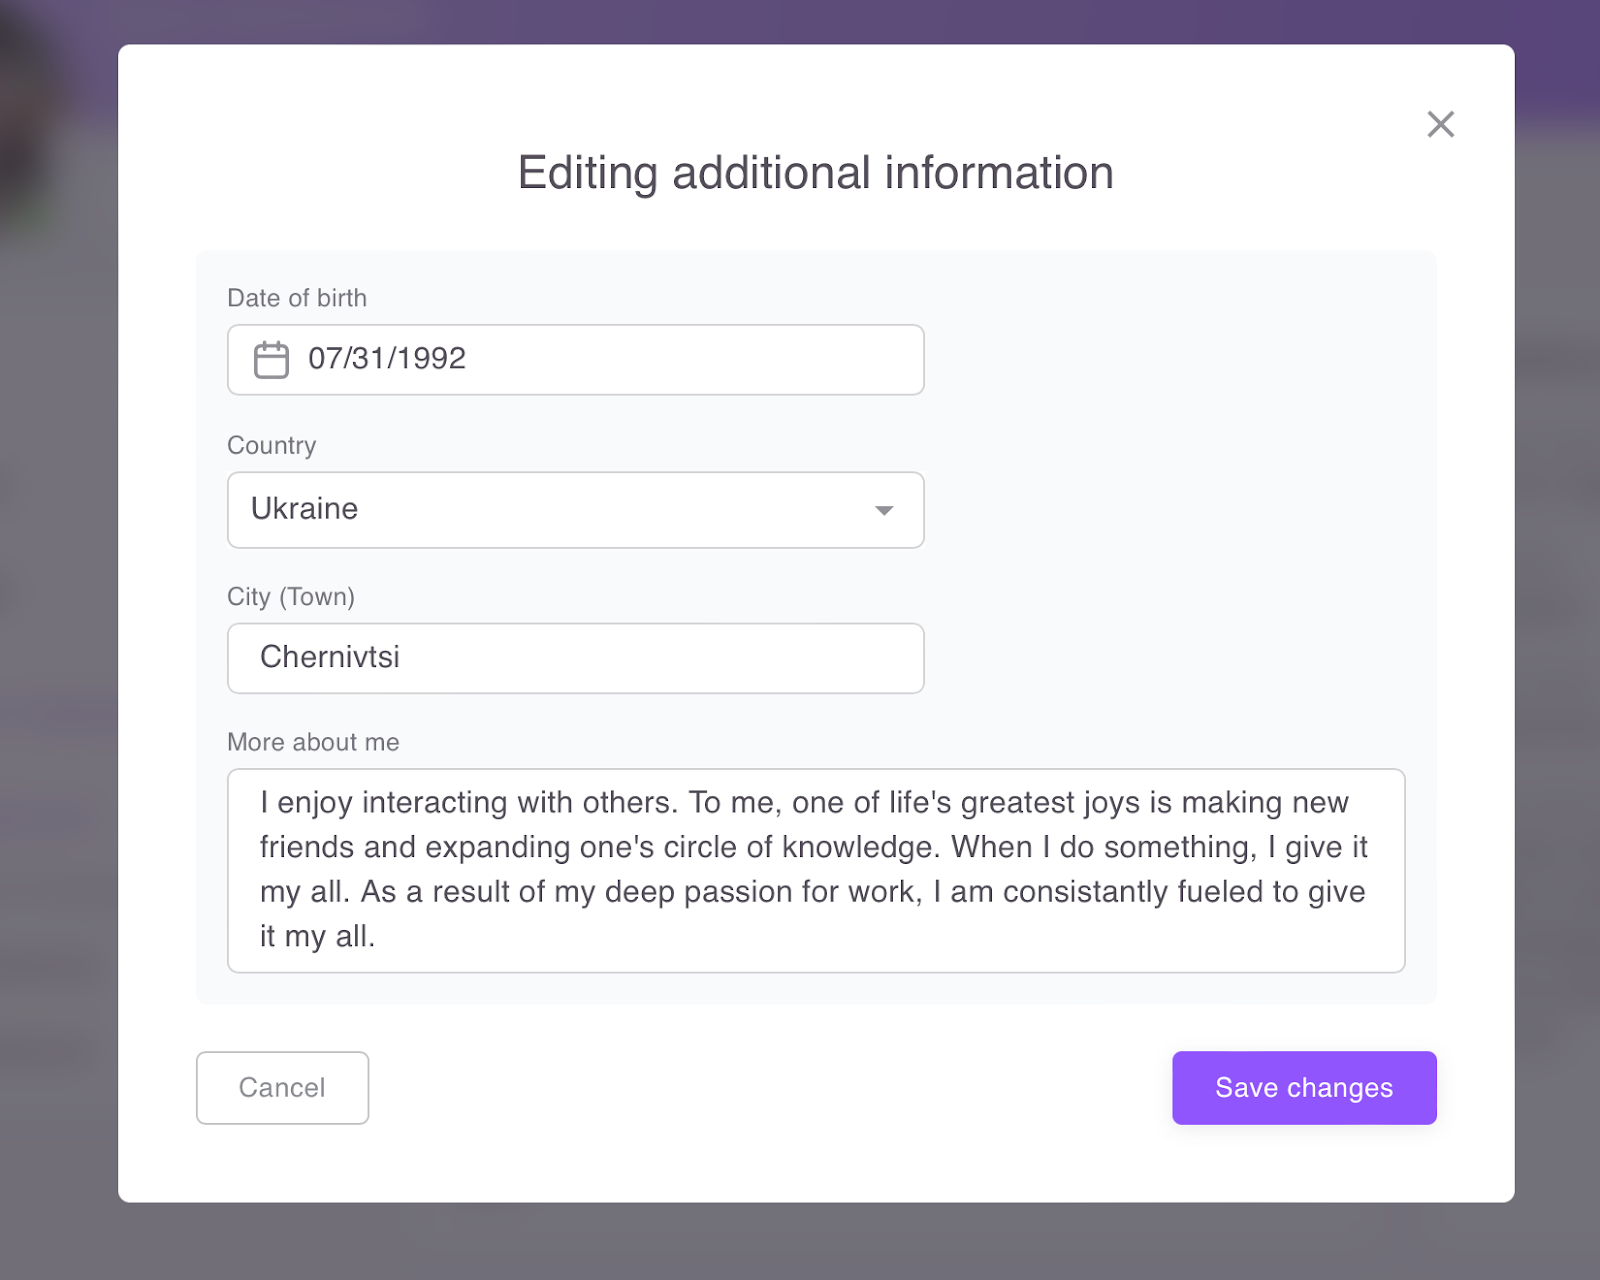Screen dimensions: 1600x1280
Task: Select the month segment 07 in birth date
Action: [x=324, y=358]
